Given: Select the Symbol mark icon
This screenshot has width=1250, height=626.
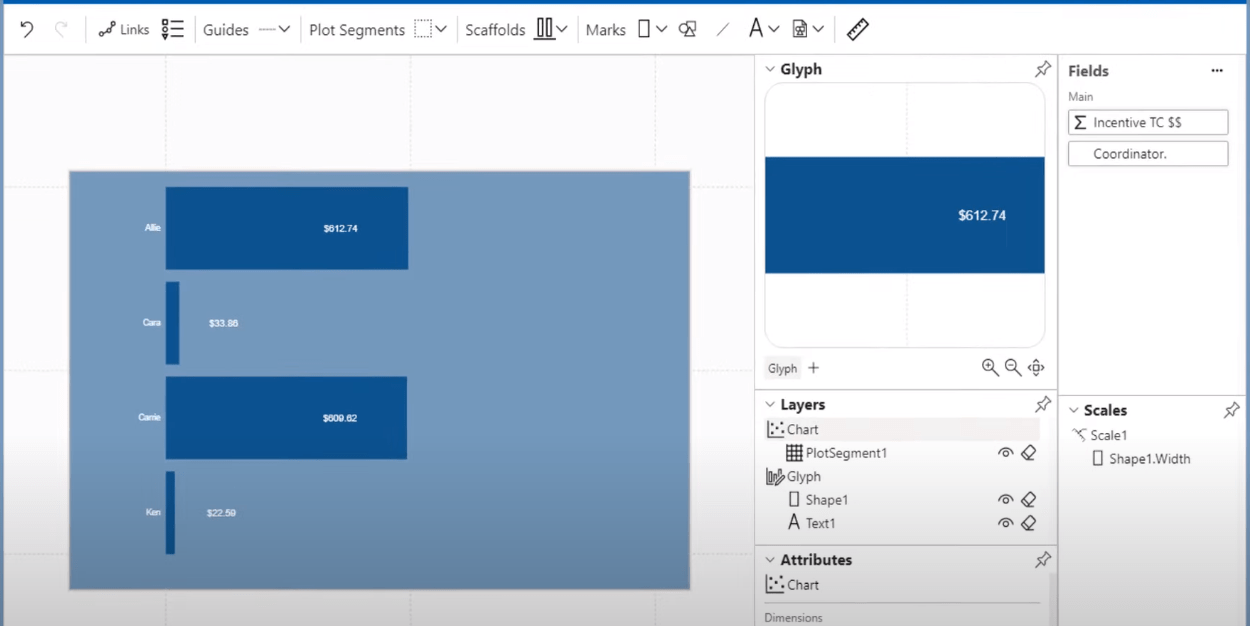Looking at the screenshot, I should [x=687, y=30].
